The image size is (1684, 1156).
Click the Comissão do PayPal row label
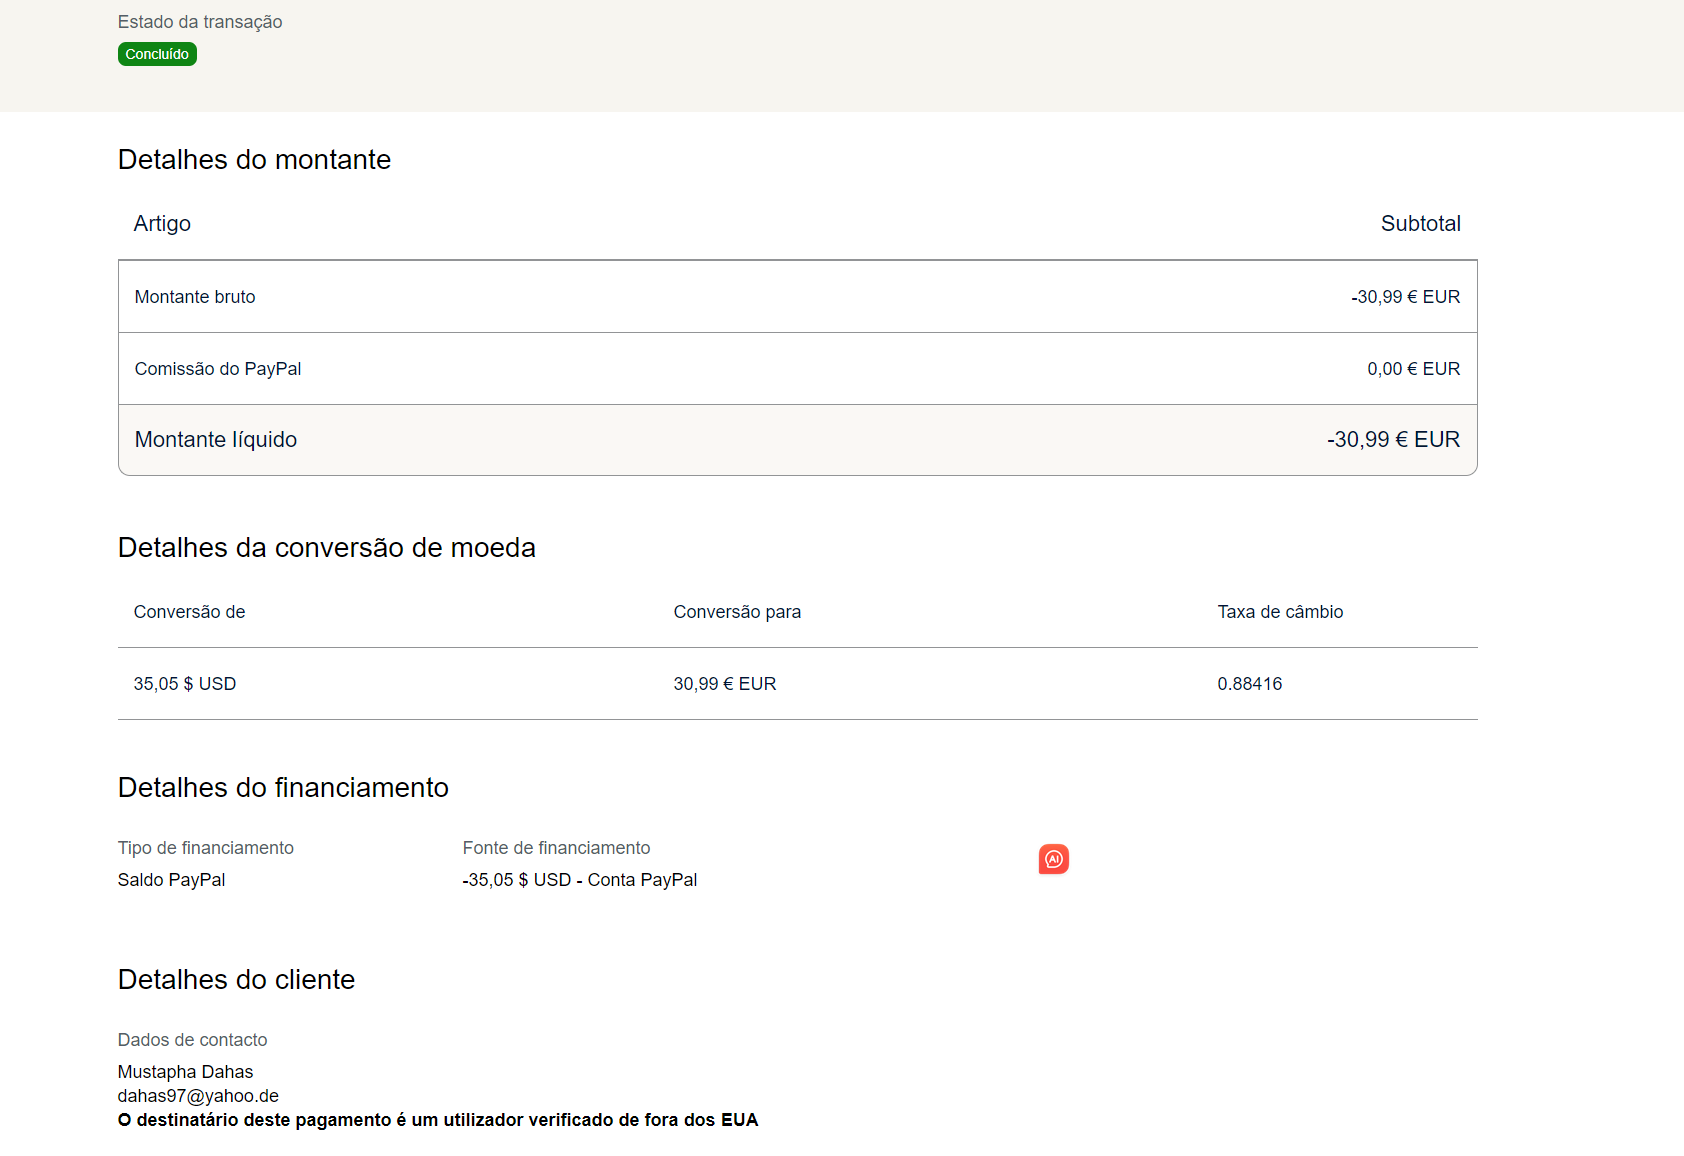218,369
